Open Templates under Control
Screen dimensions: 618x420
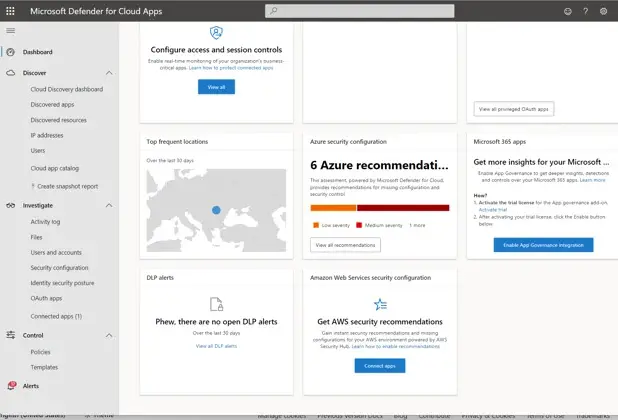(44, 367)
